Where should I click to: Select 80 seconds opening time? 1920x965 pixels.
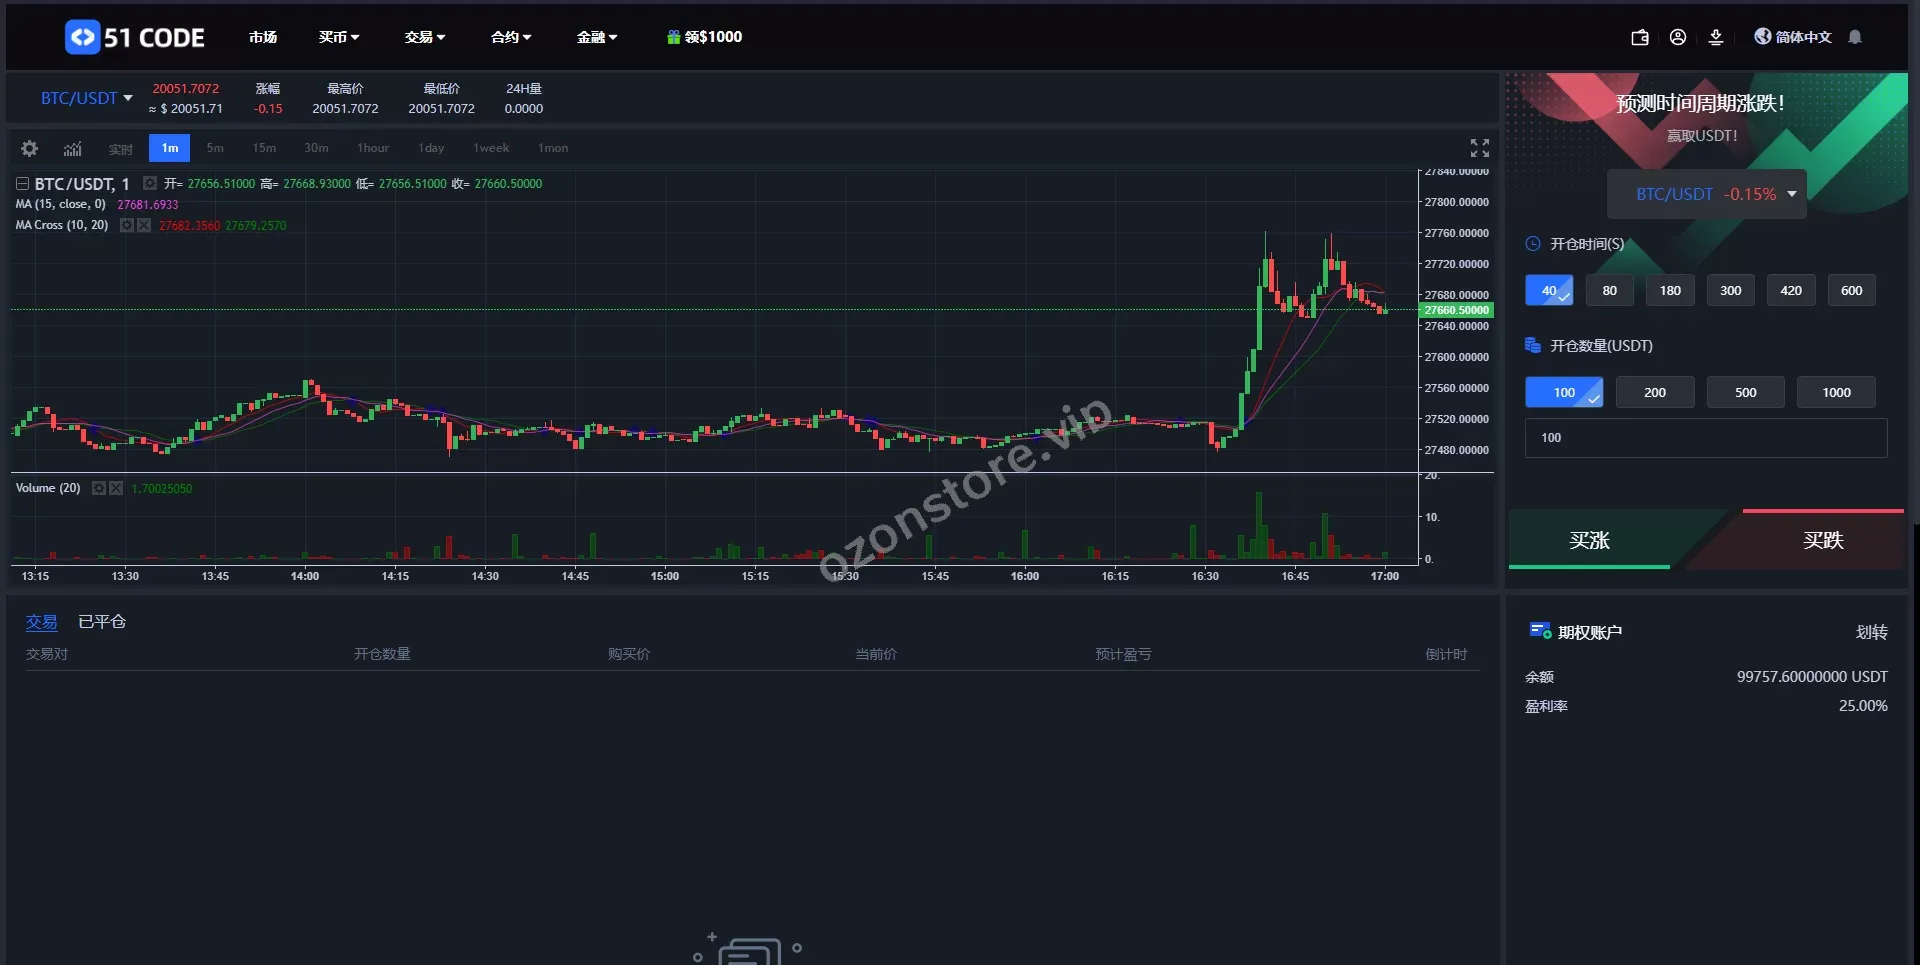tap(1609, 291)
